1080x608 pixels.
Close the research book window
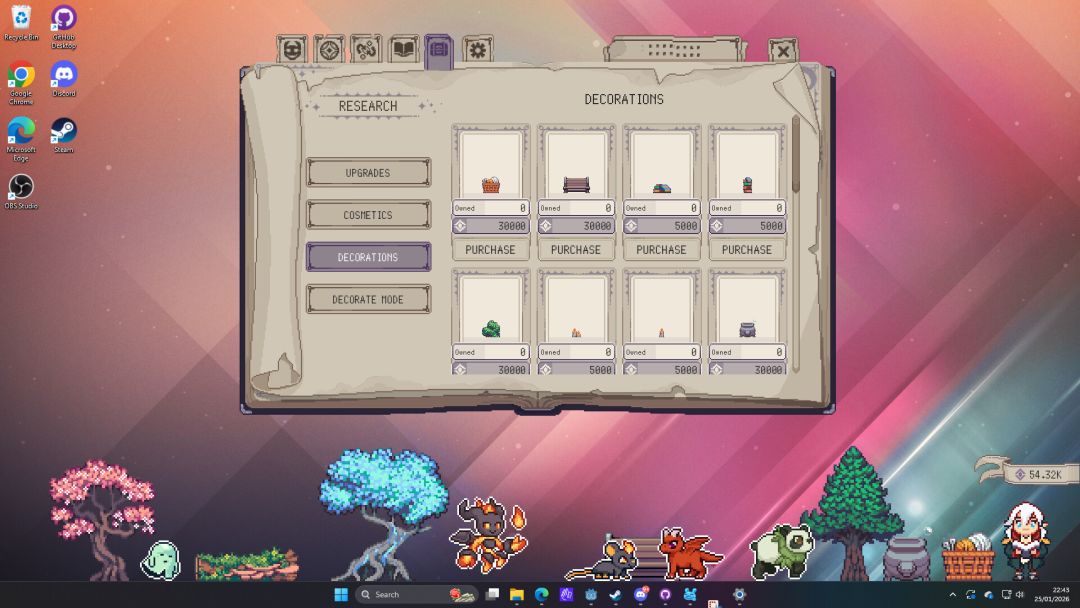coord(783,51)
